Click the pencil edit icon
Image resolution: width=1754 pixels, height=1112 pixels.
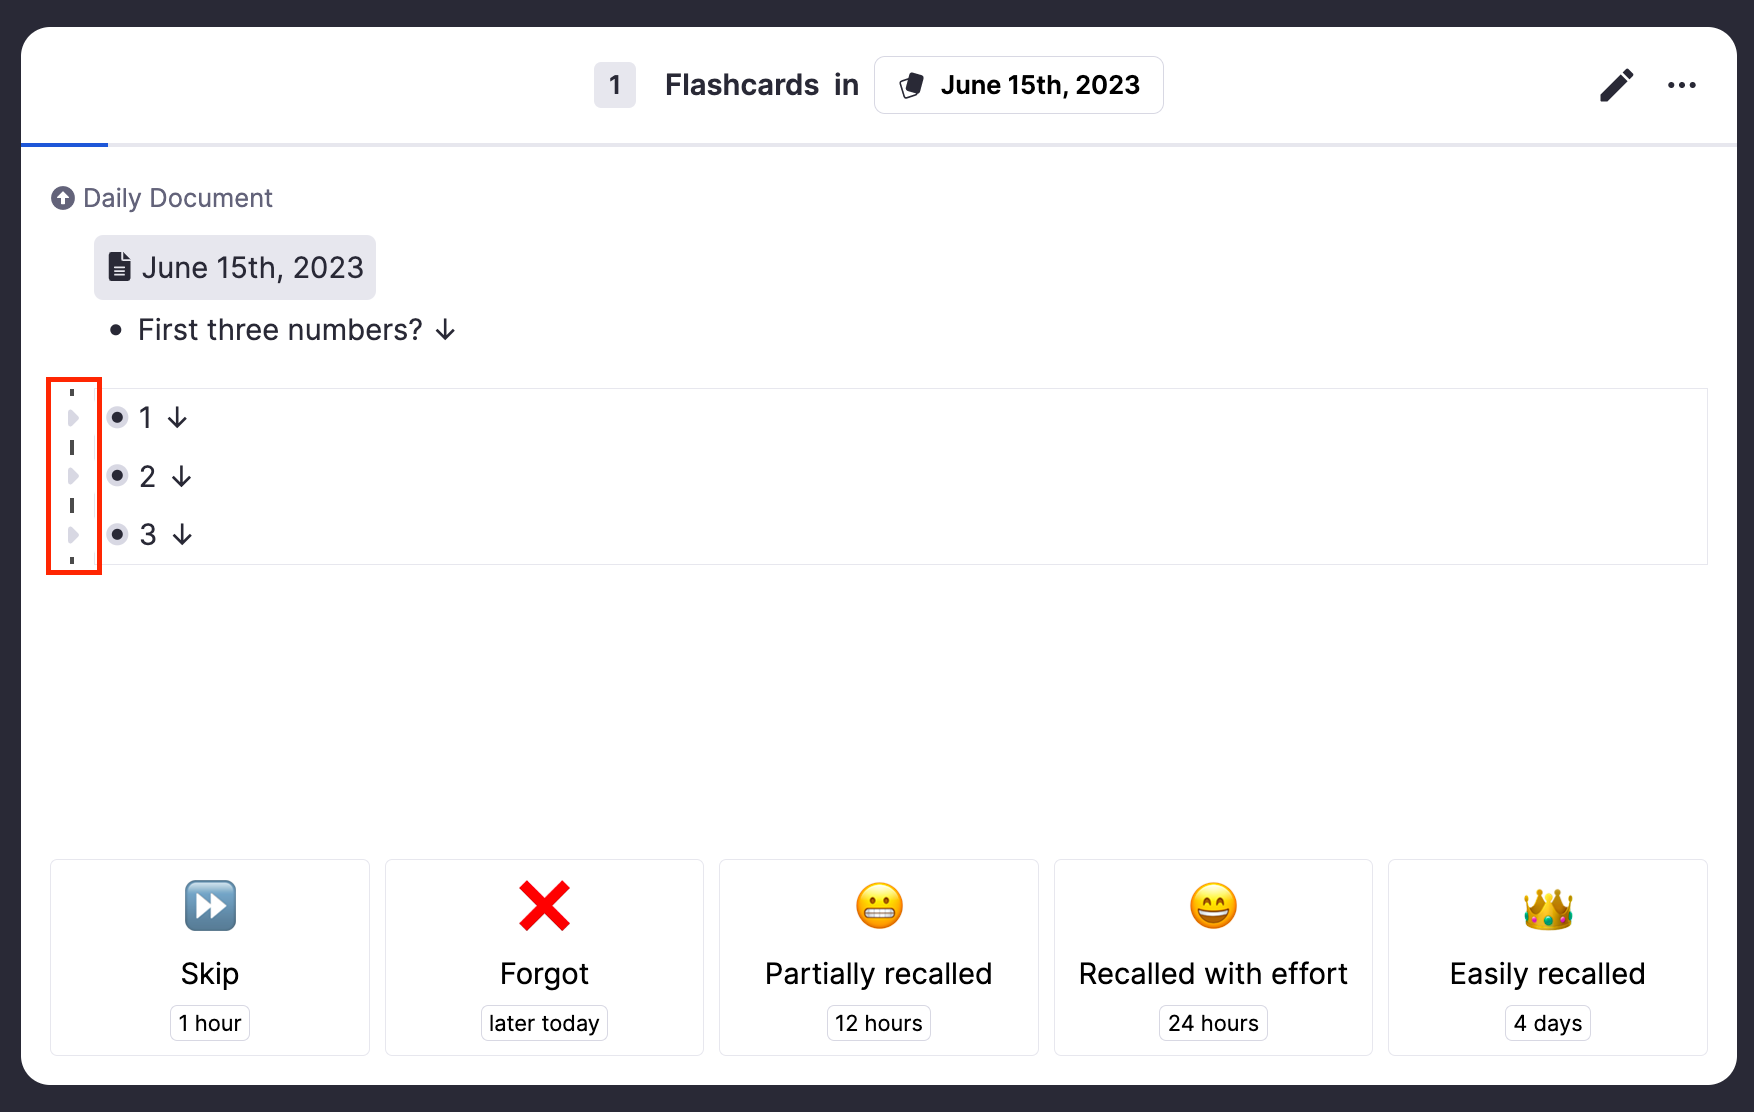tap(1616, 85)
